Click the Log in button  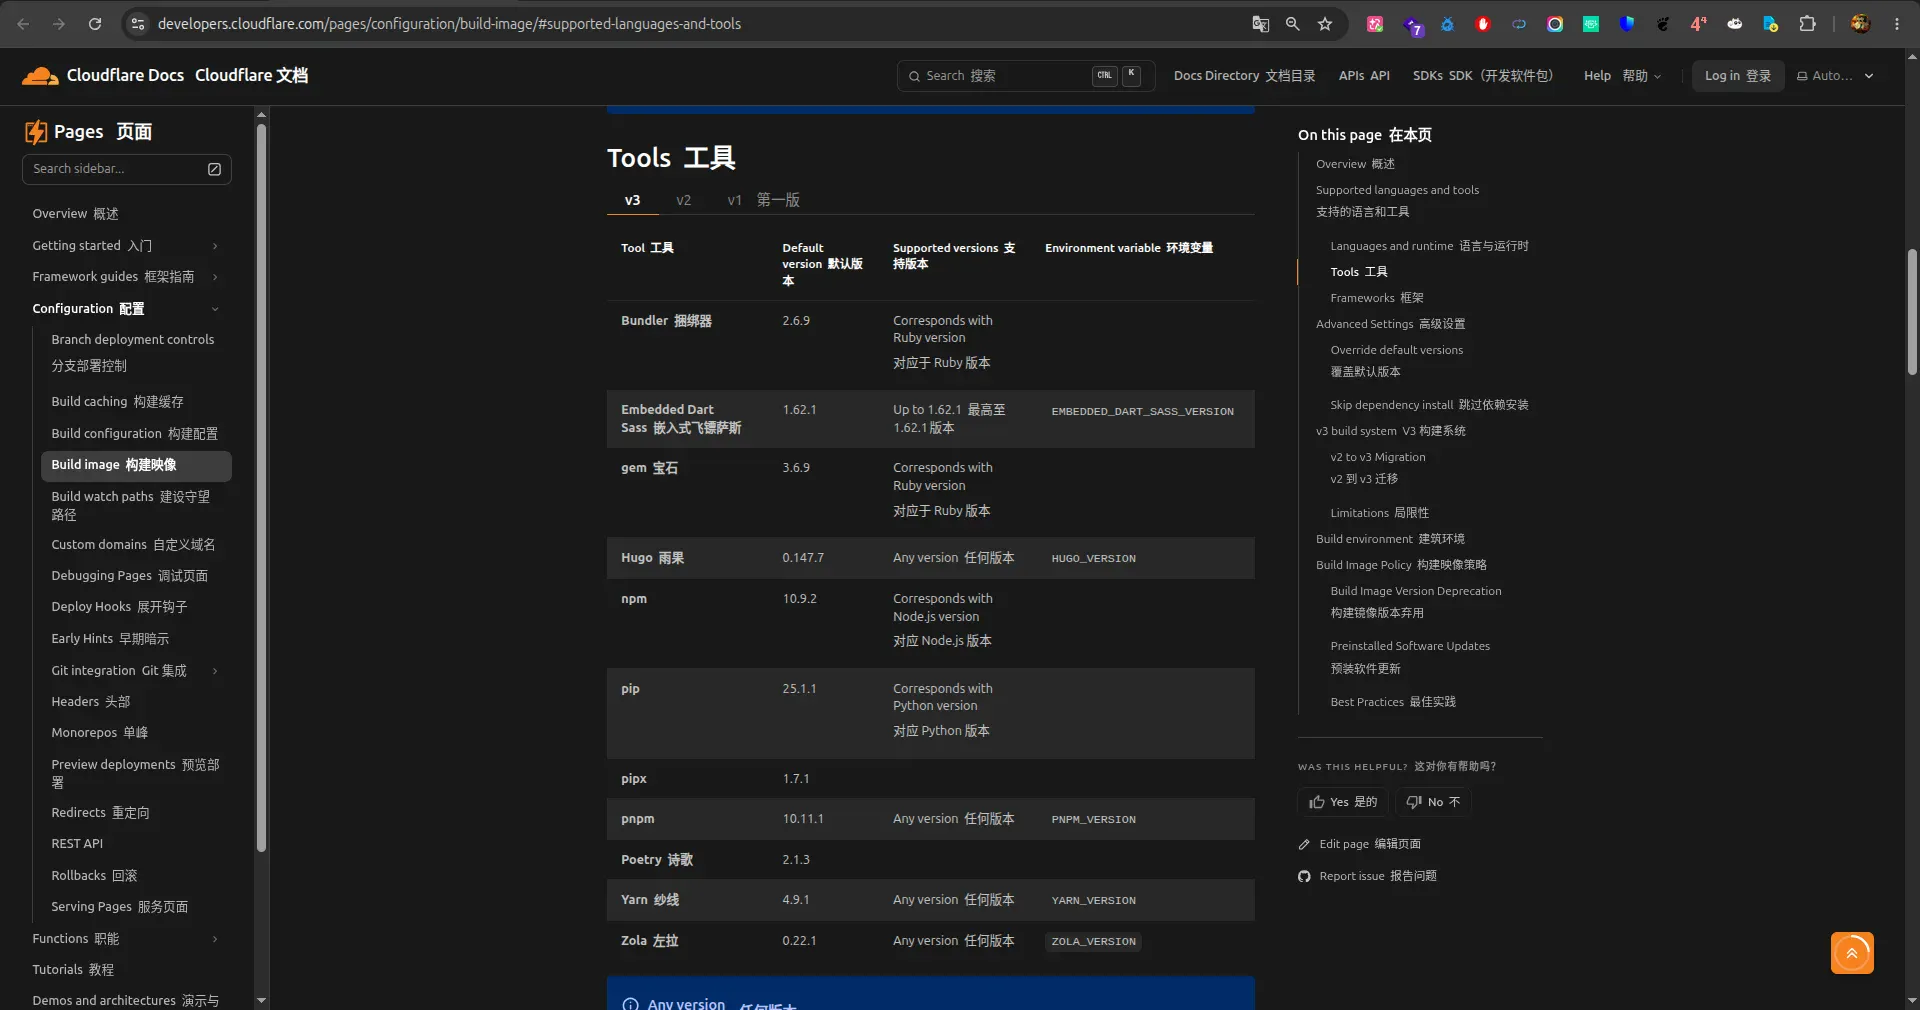1738,76
